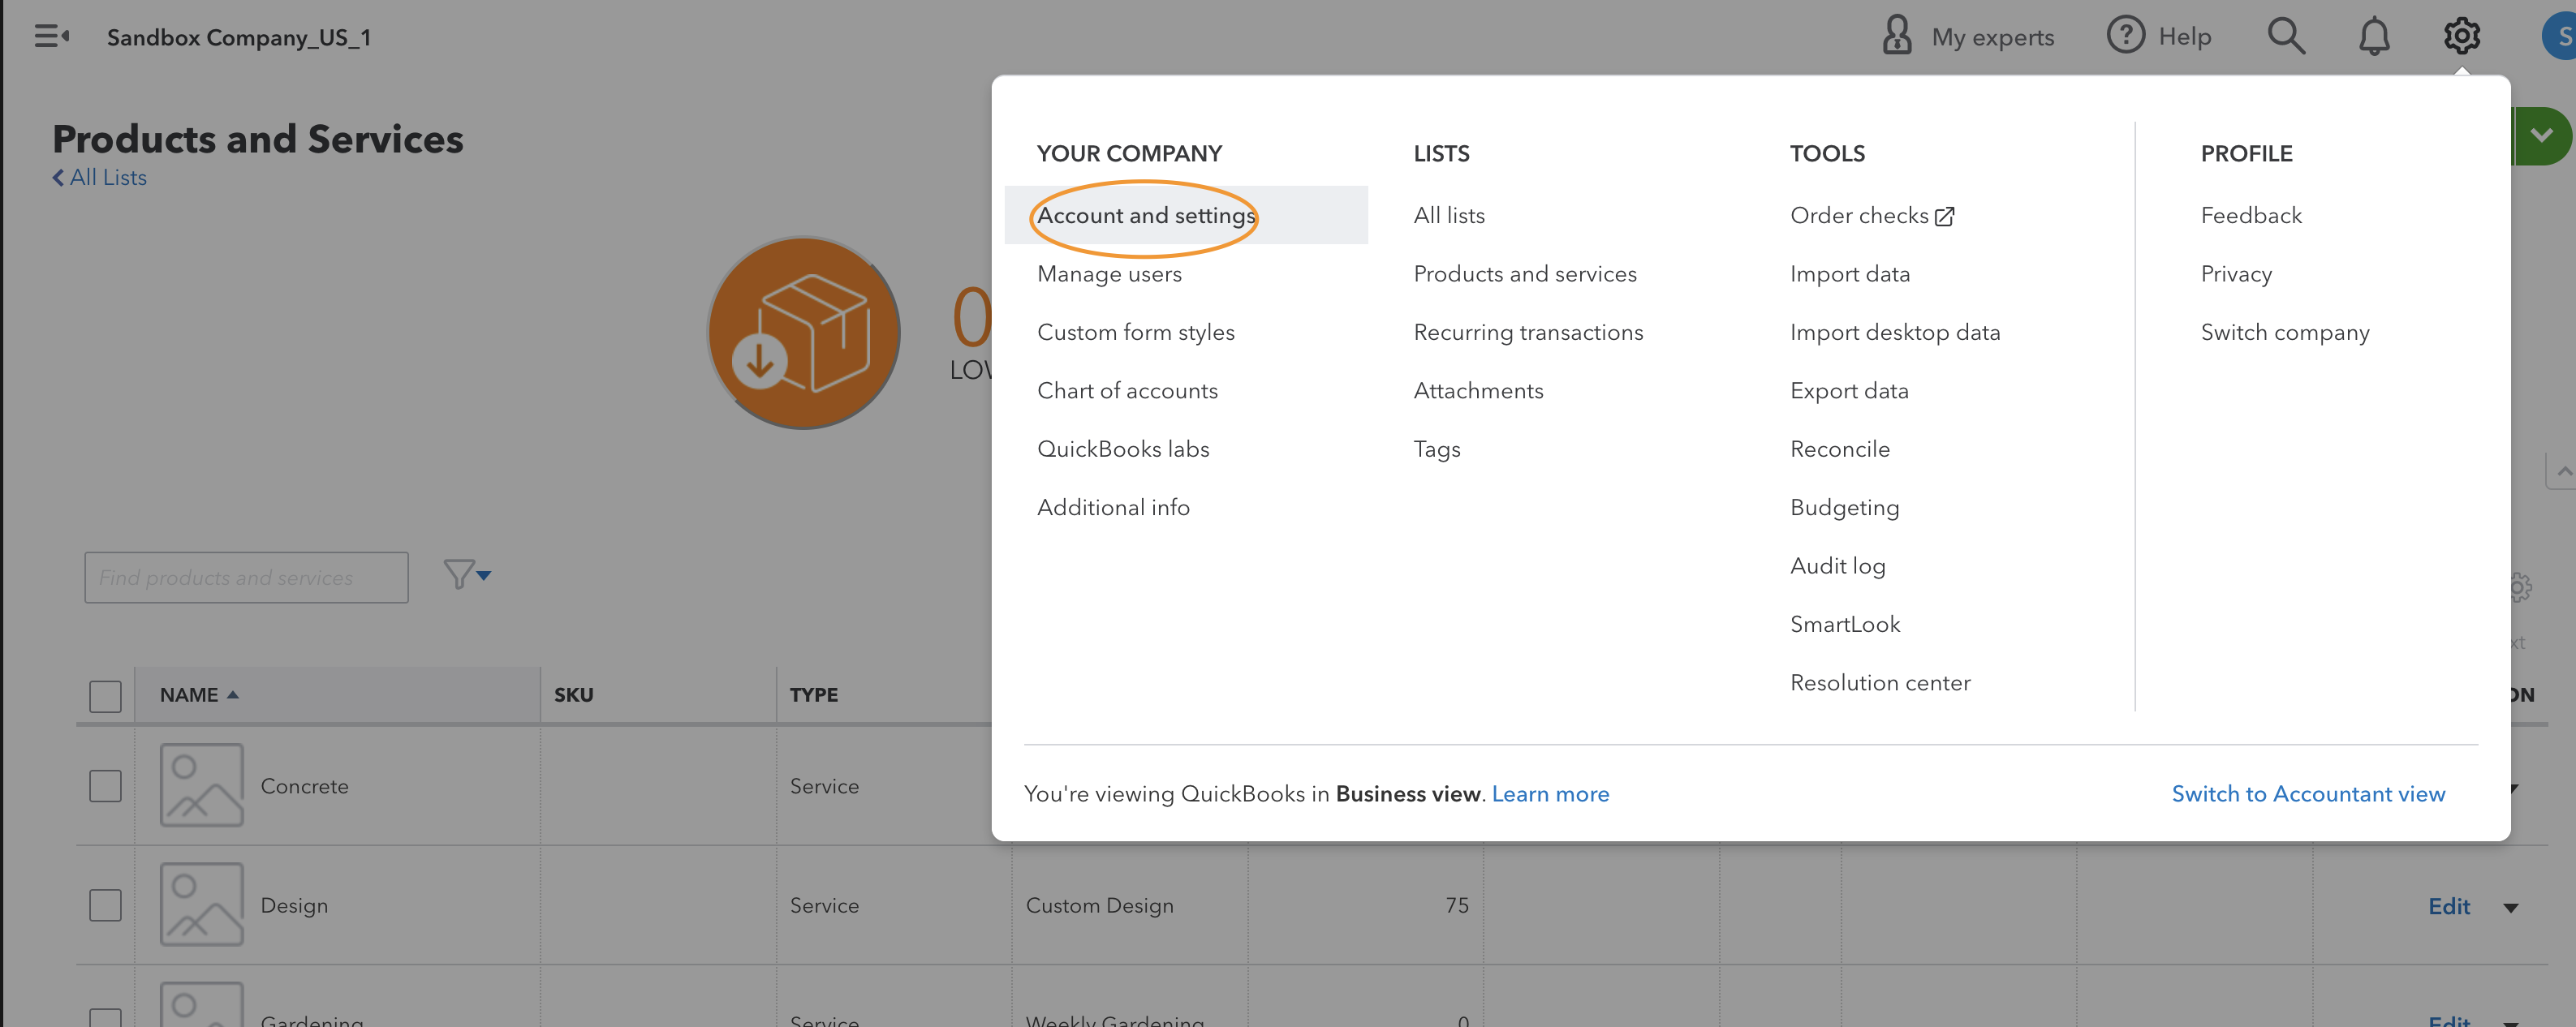The height and width of the screenshot is (1027, 2576).
Task: Expand the Design row Edit dropdown arrow
Action: tap(2510, 908)
